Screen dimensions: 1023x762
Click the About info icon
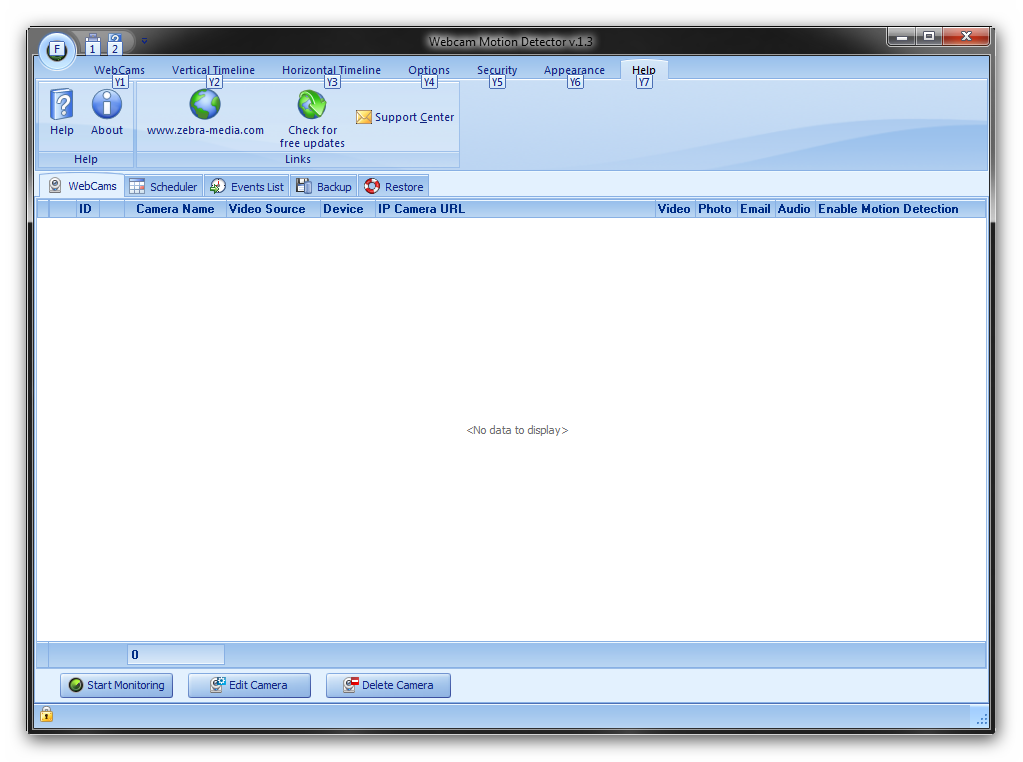coord(107,105)
